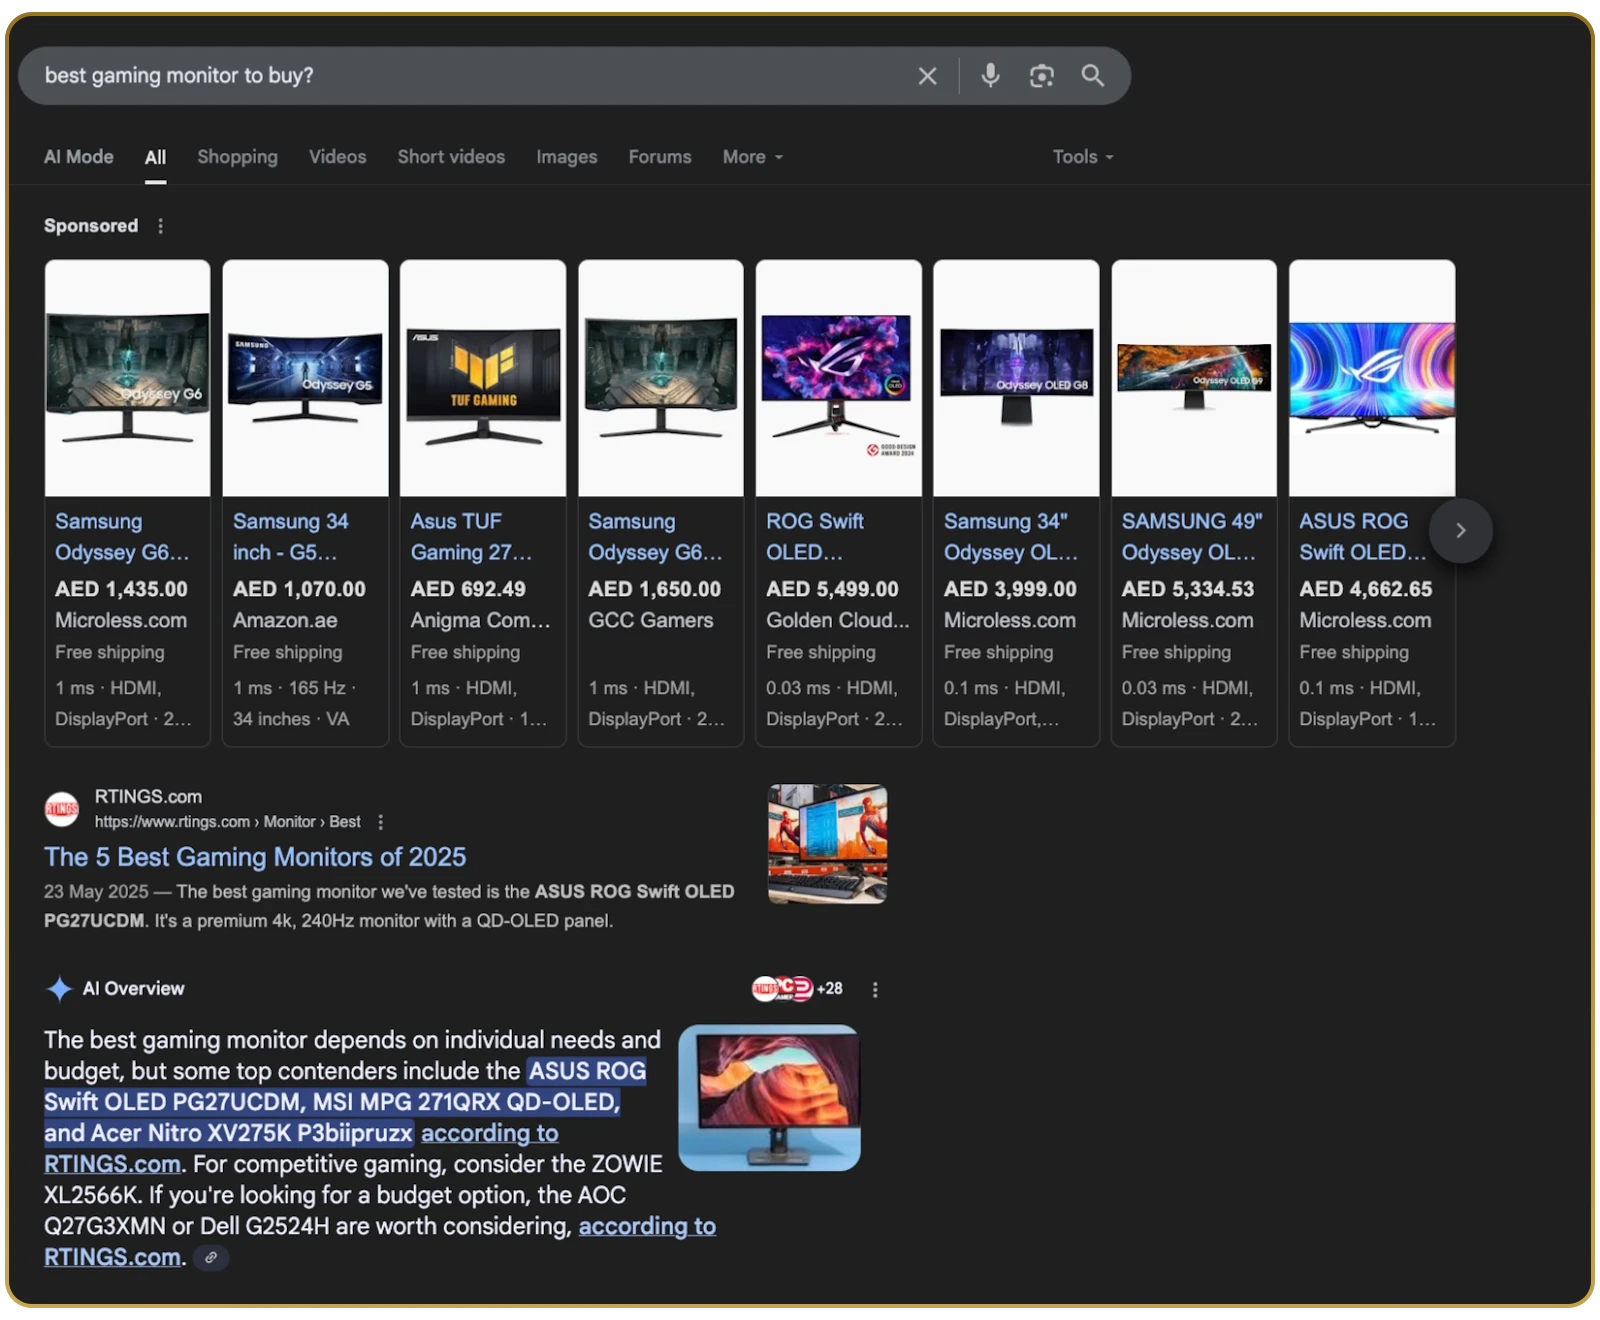Open the ASUS ROG Swift AED 4,662.65 image
The width and height of the screenshot is (1600, 1320).
1372,378
